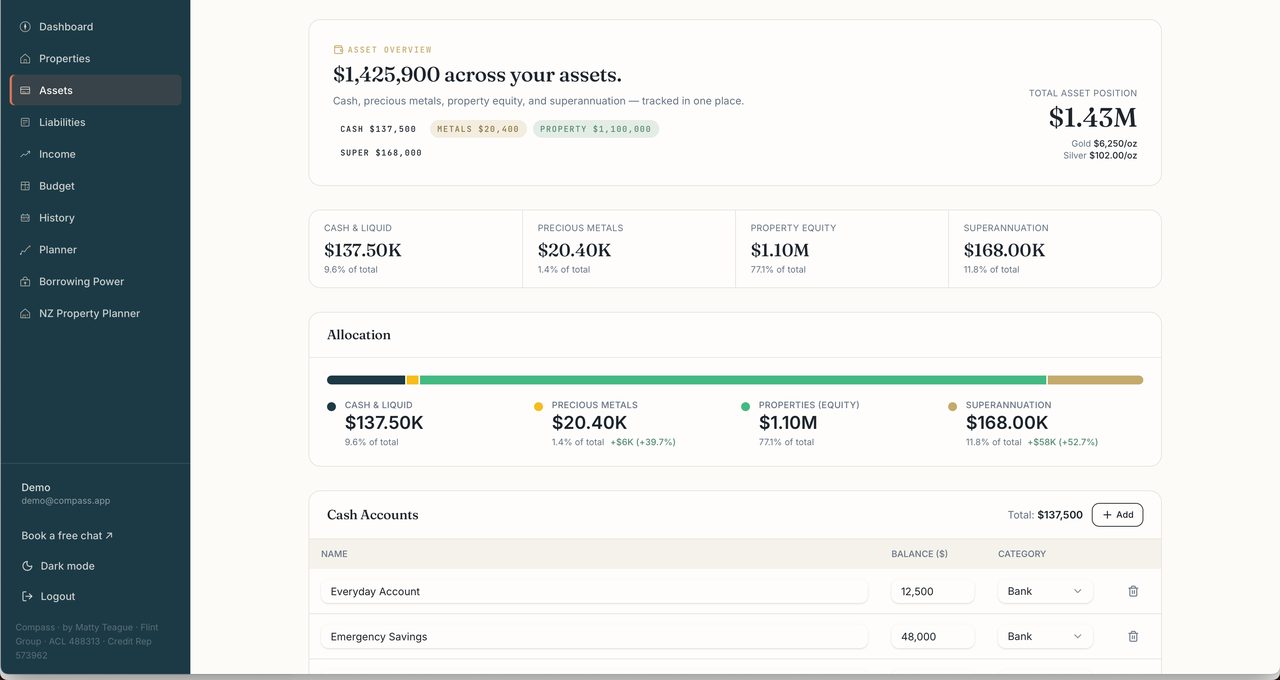Click the SUPER $168,000 chip
Viewport: 1280px width, 680px height.
(381, 153)
